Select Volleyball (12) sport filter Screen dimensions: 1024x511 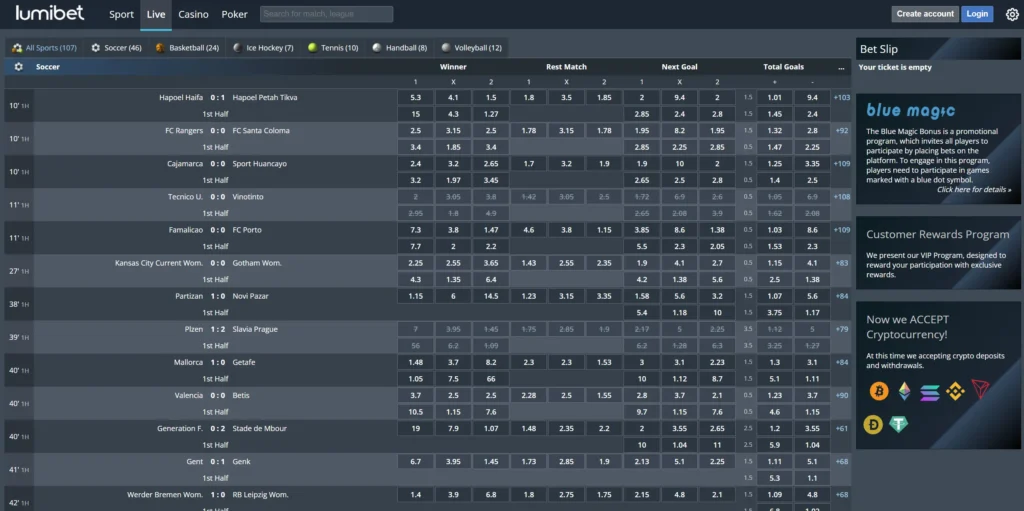(472, 48)
